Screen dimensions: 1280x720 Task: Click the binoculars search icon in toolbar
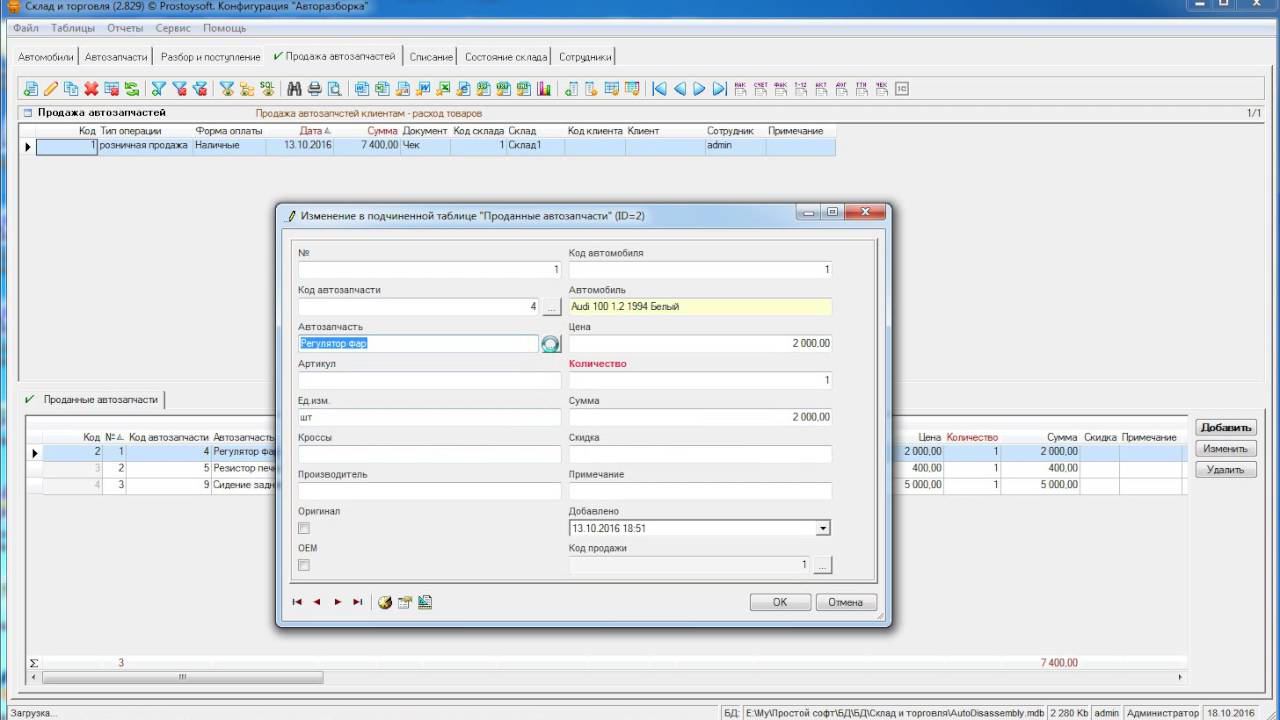pyautogui.click(x=294, y=89)
